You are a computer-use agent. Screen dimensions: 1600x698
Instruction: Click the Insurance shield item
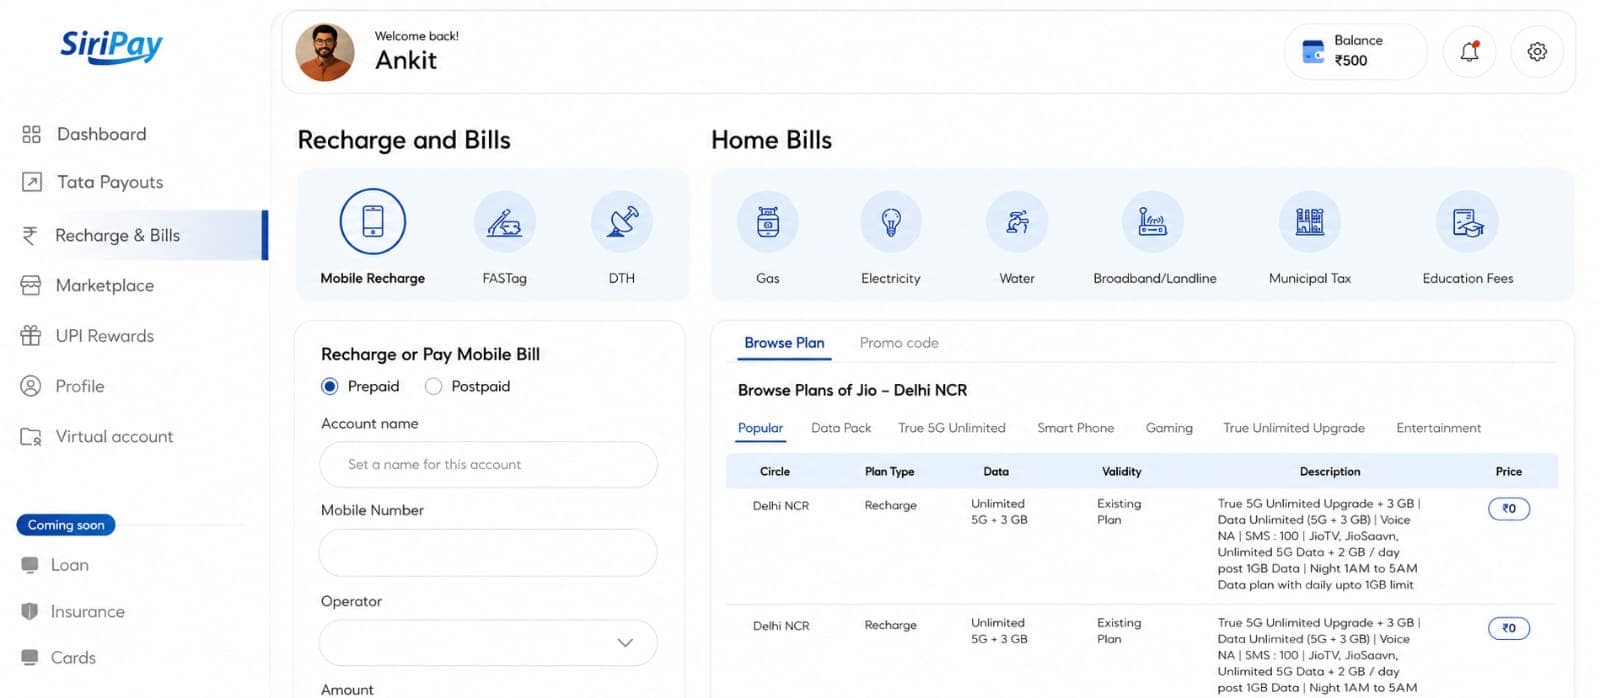coord(73,611)
